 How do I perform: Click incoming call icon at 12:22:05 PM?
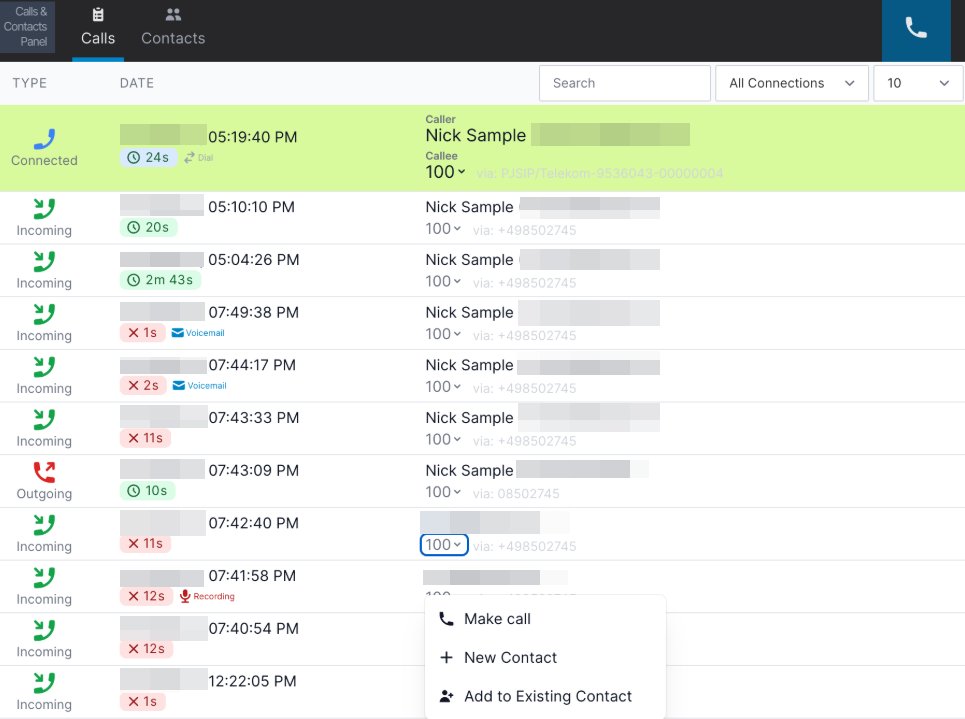tap(44, 683)
